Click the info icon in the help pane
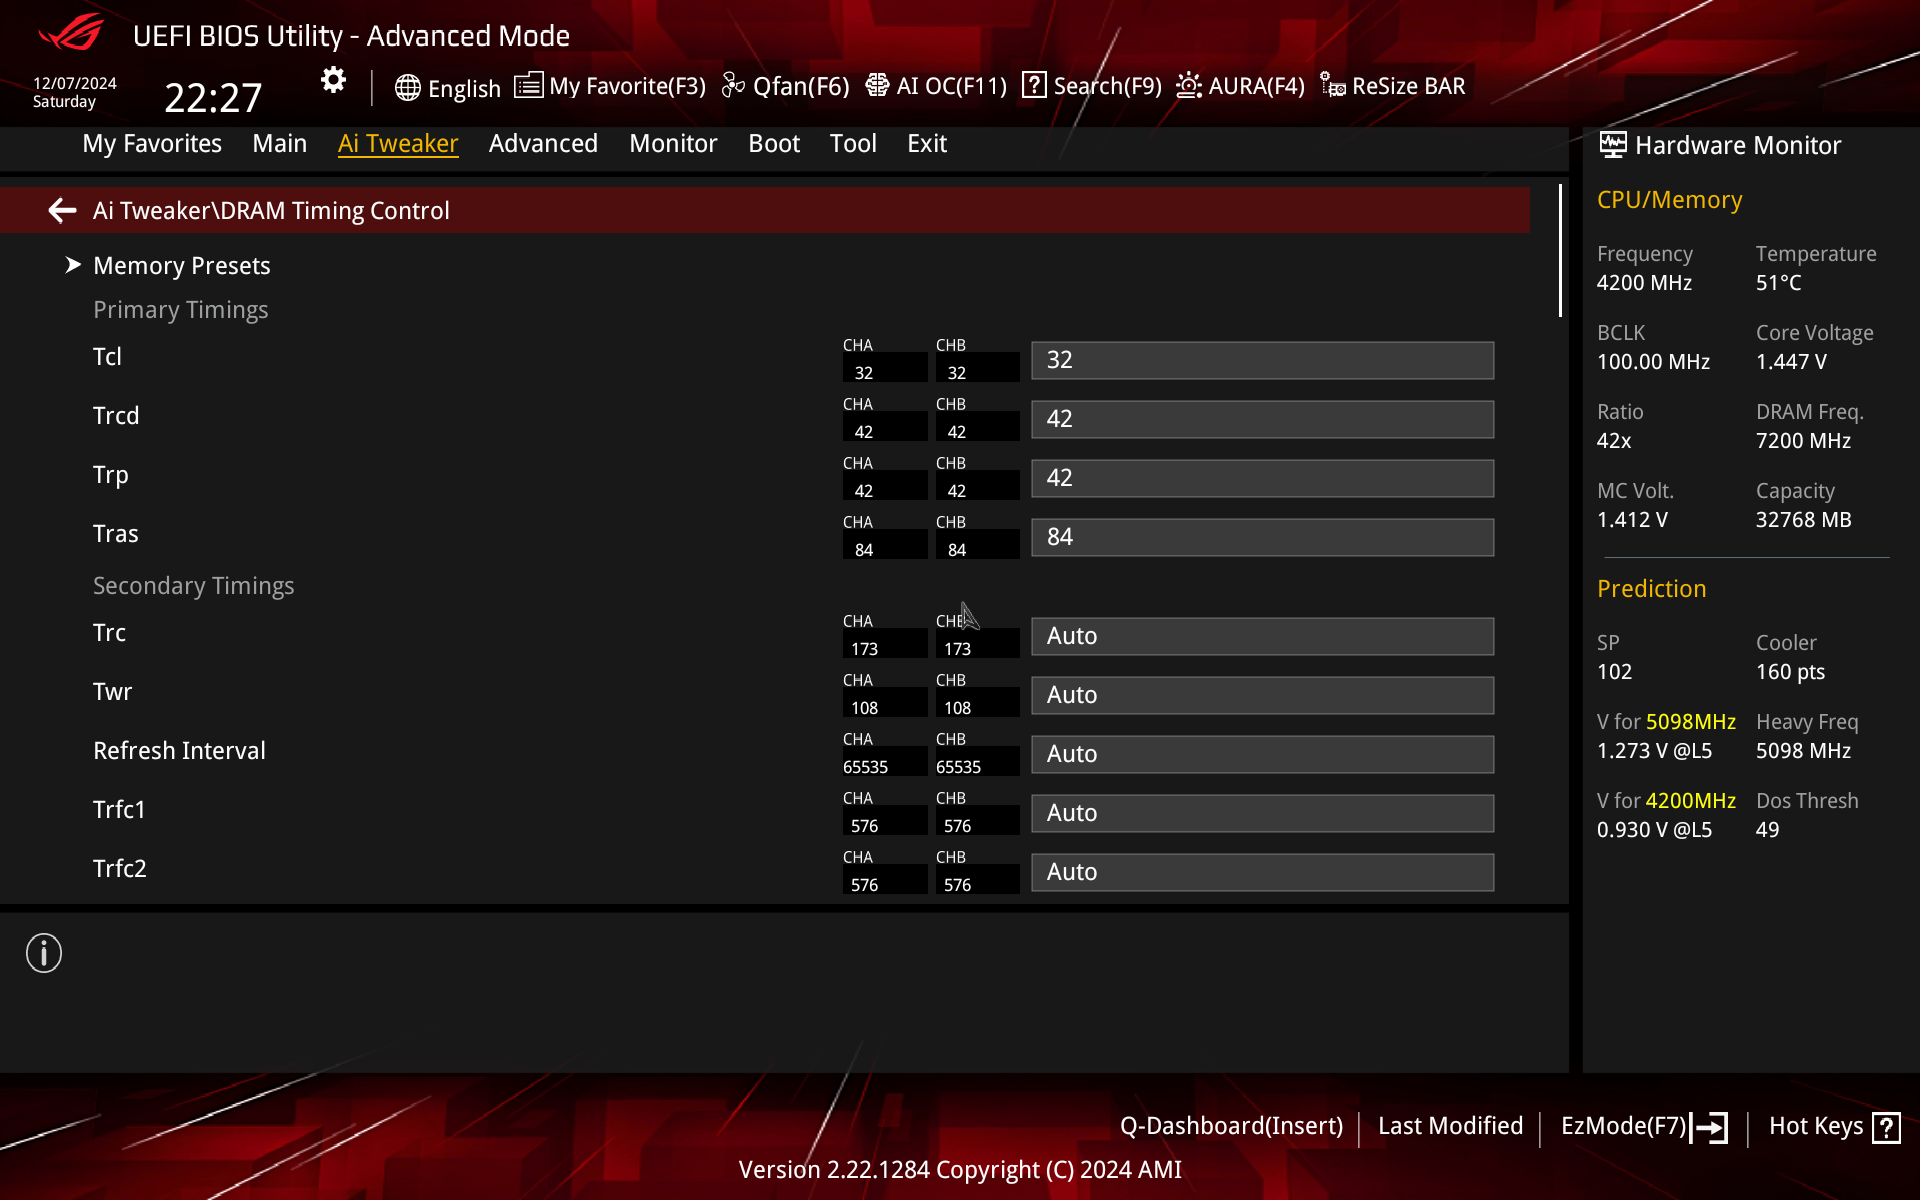1920x1200 pixels. tap(44, 953)
